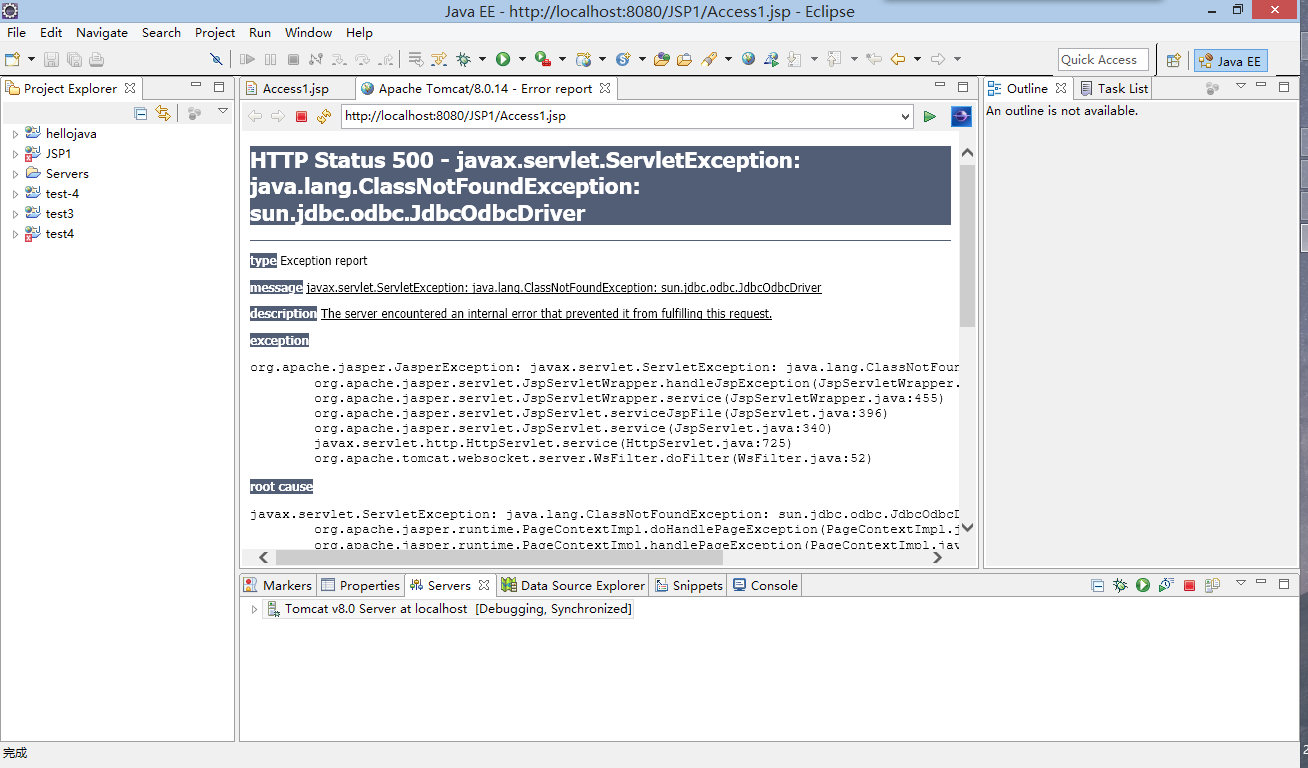Open the Markers tab
This screenshot has width=1308, height=768.
[x=278, y=585]
